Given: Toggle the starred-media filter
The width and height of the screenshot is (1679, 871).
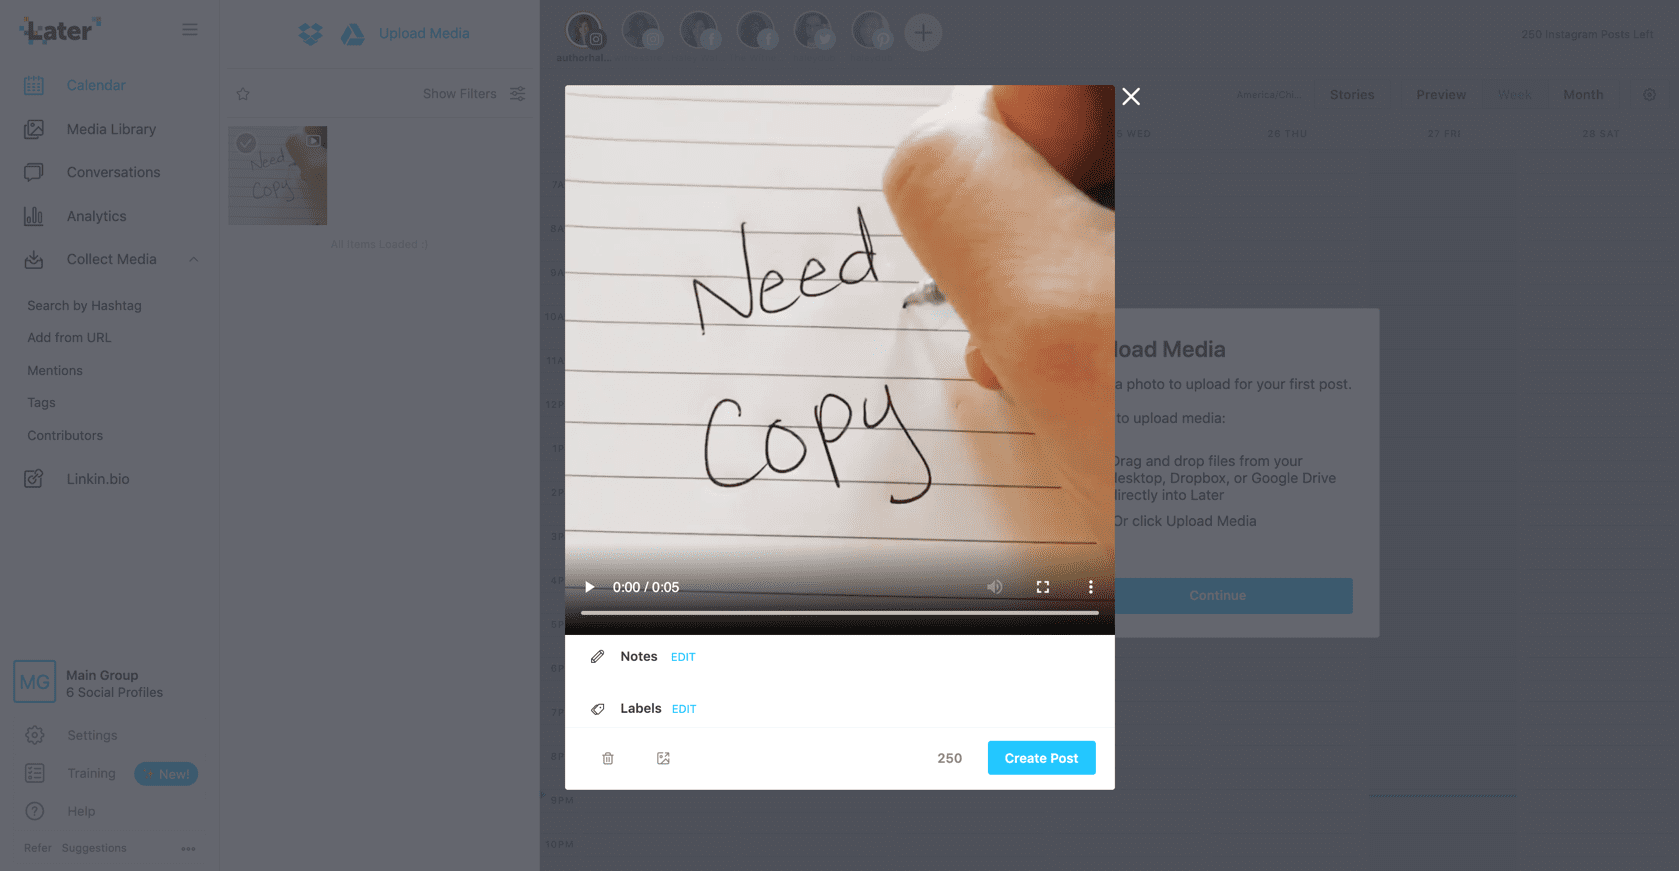Looking at the screenshot, I should pyautogui.click(x=243, y=94).
